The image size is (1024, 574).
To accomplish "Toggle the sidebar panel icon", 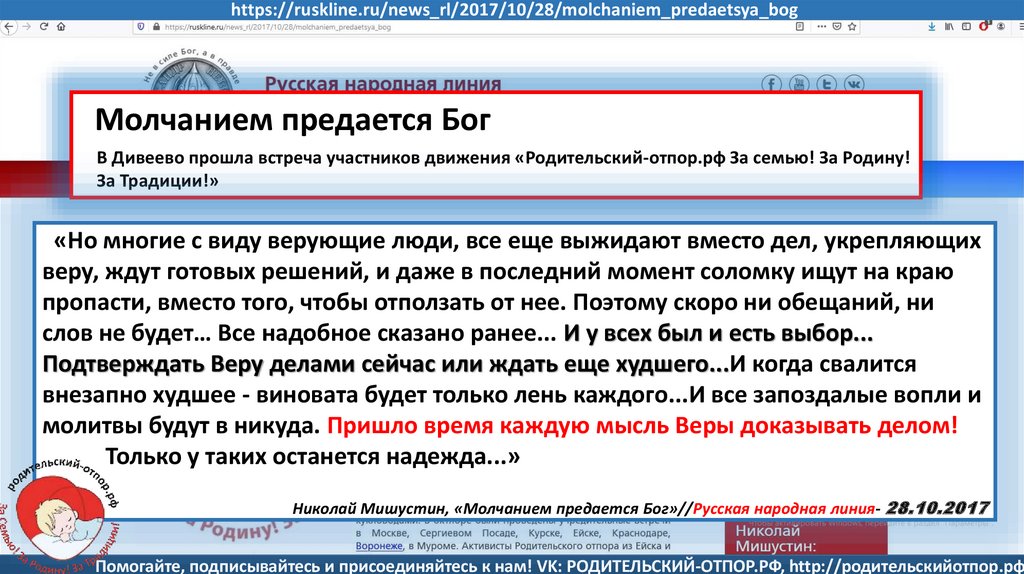I will 967,27.
